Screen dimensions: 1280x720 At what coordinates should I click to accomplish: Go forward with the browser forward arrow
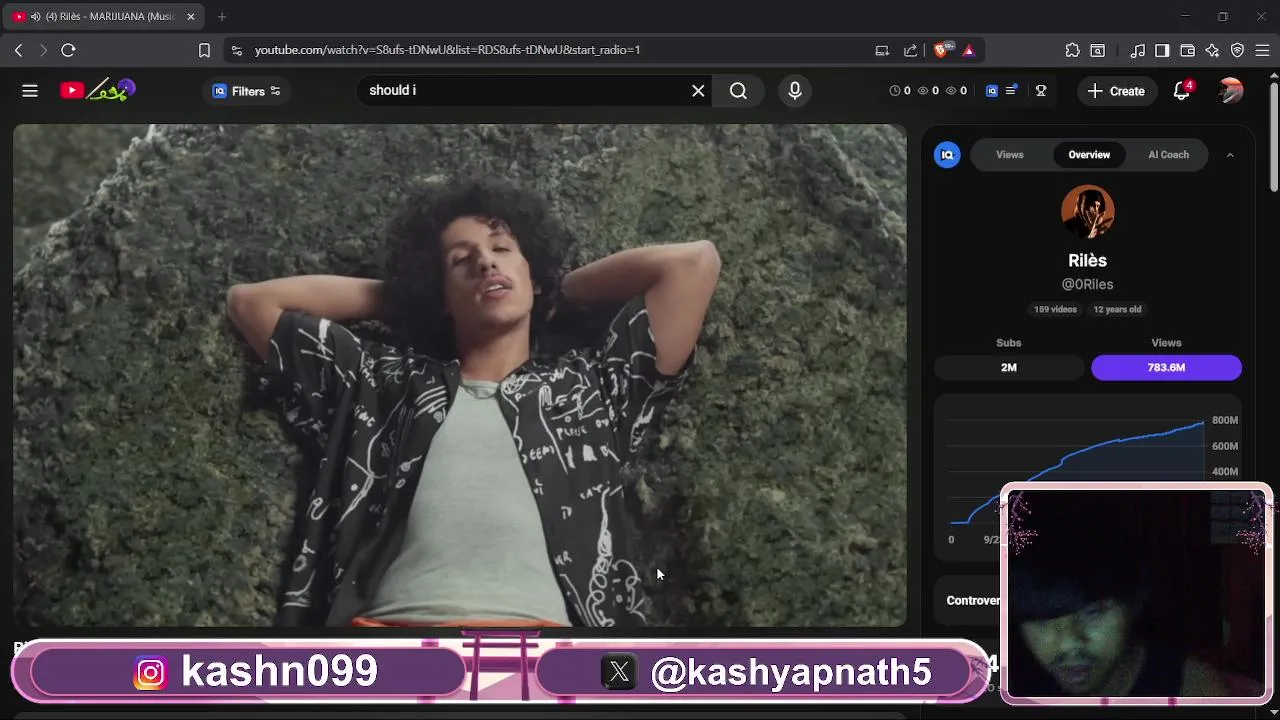(43, 50)
